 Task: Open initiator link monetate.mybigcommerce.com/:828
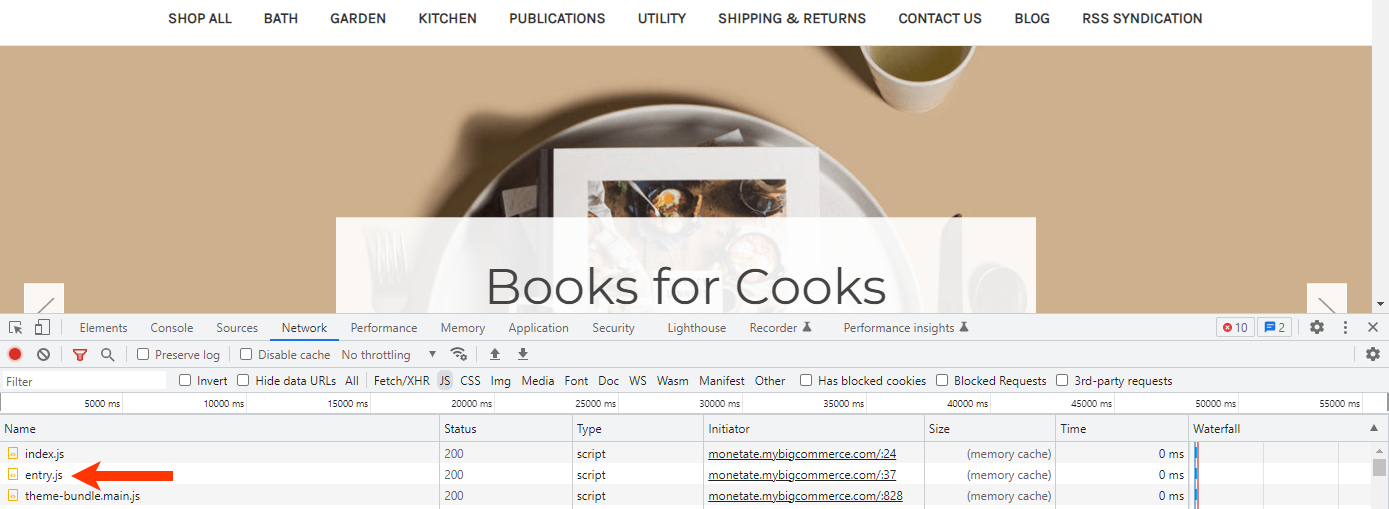tap(805, 496)
